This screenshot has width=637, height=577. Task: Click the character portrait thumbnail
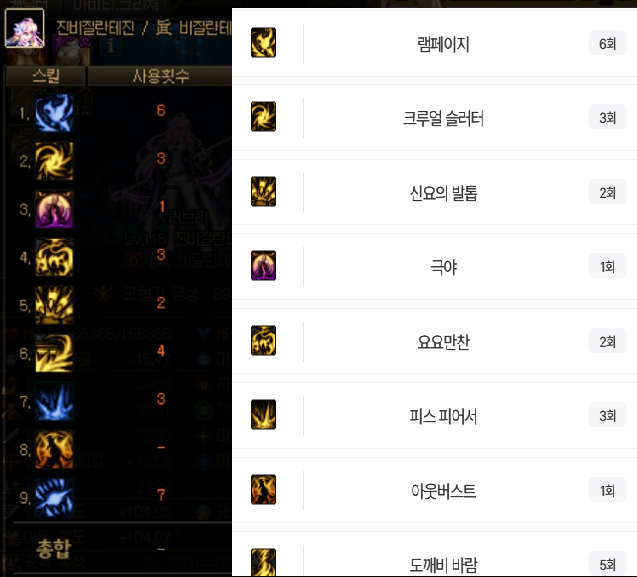24,28
